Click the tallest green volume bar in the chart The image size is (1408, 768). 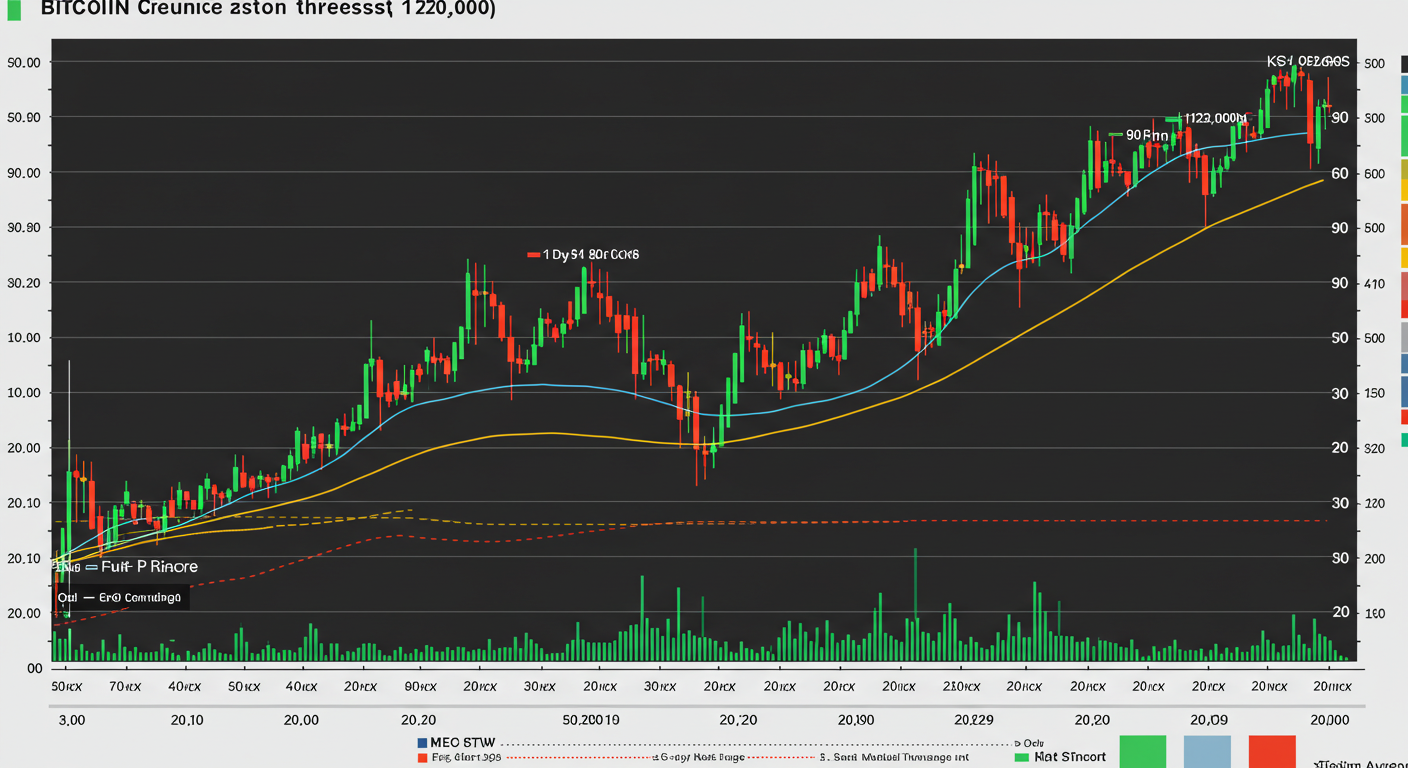pyautogui.click(x=914, y=604)
